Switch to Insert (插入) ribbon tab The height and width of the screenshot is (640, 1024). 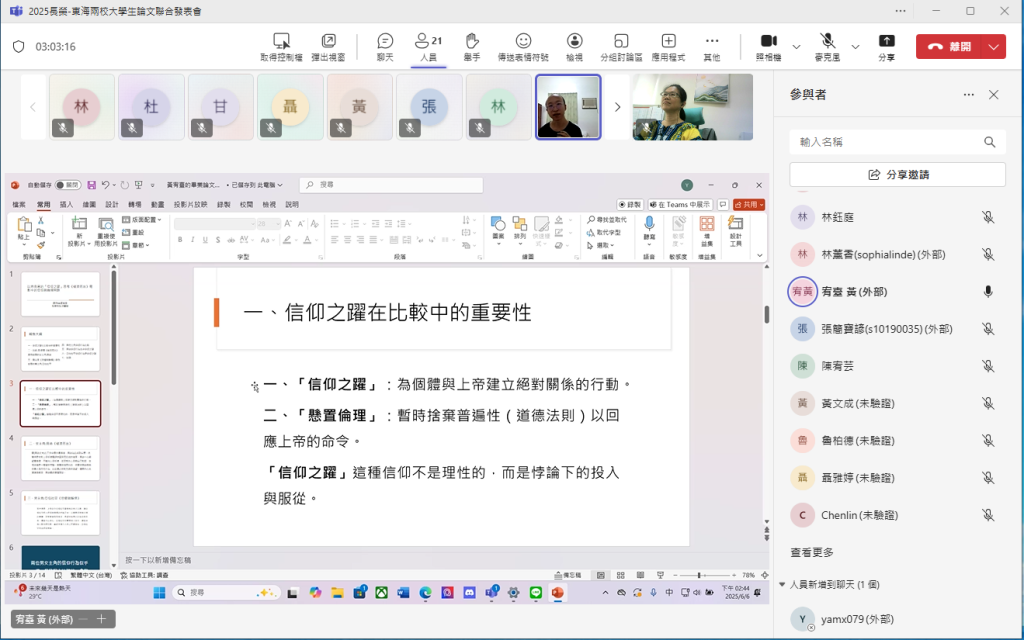pos(67,205)
